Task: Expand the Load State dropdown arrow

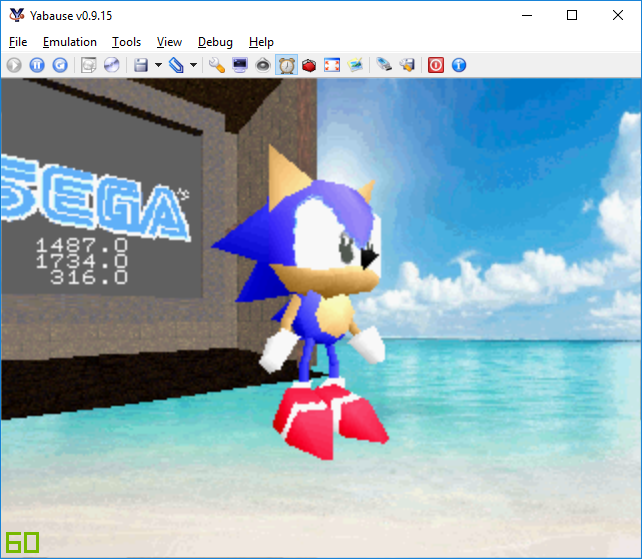Action: coord(194,65)
